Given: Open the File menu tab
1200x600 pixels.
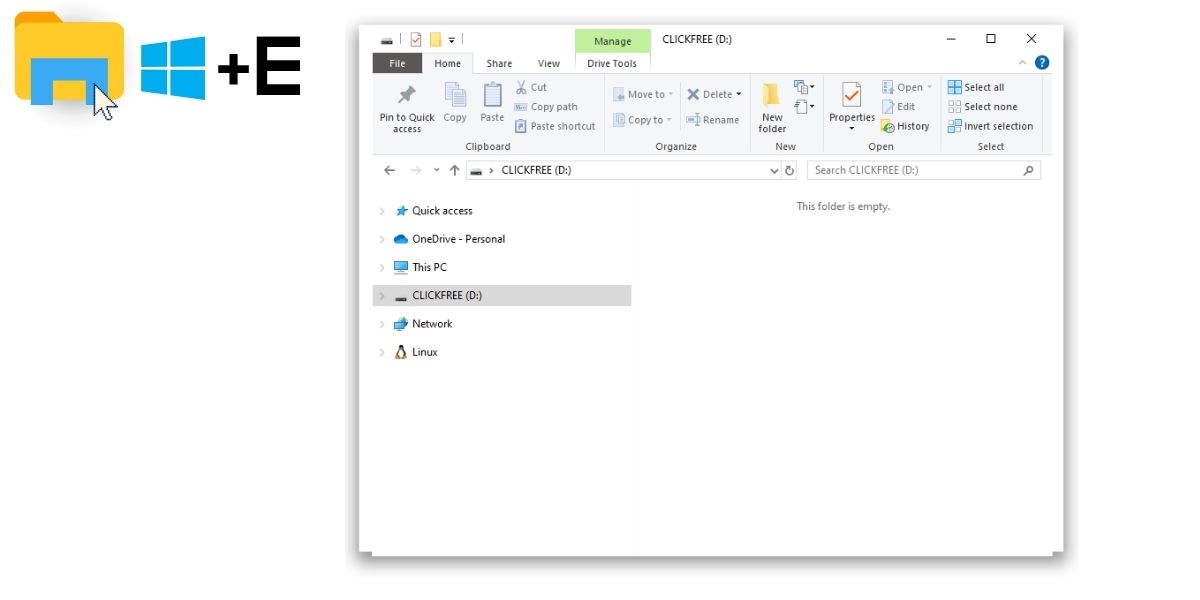Looking at the screenshot, I should pyautogui.click(x=397, y=63).
